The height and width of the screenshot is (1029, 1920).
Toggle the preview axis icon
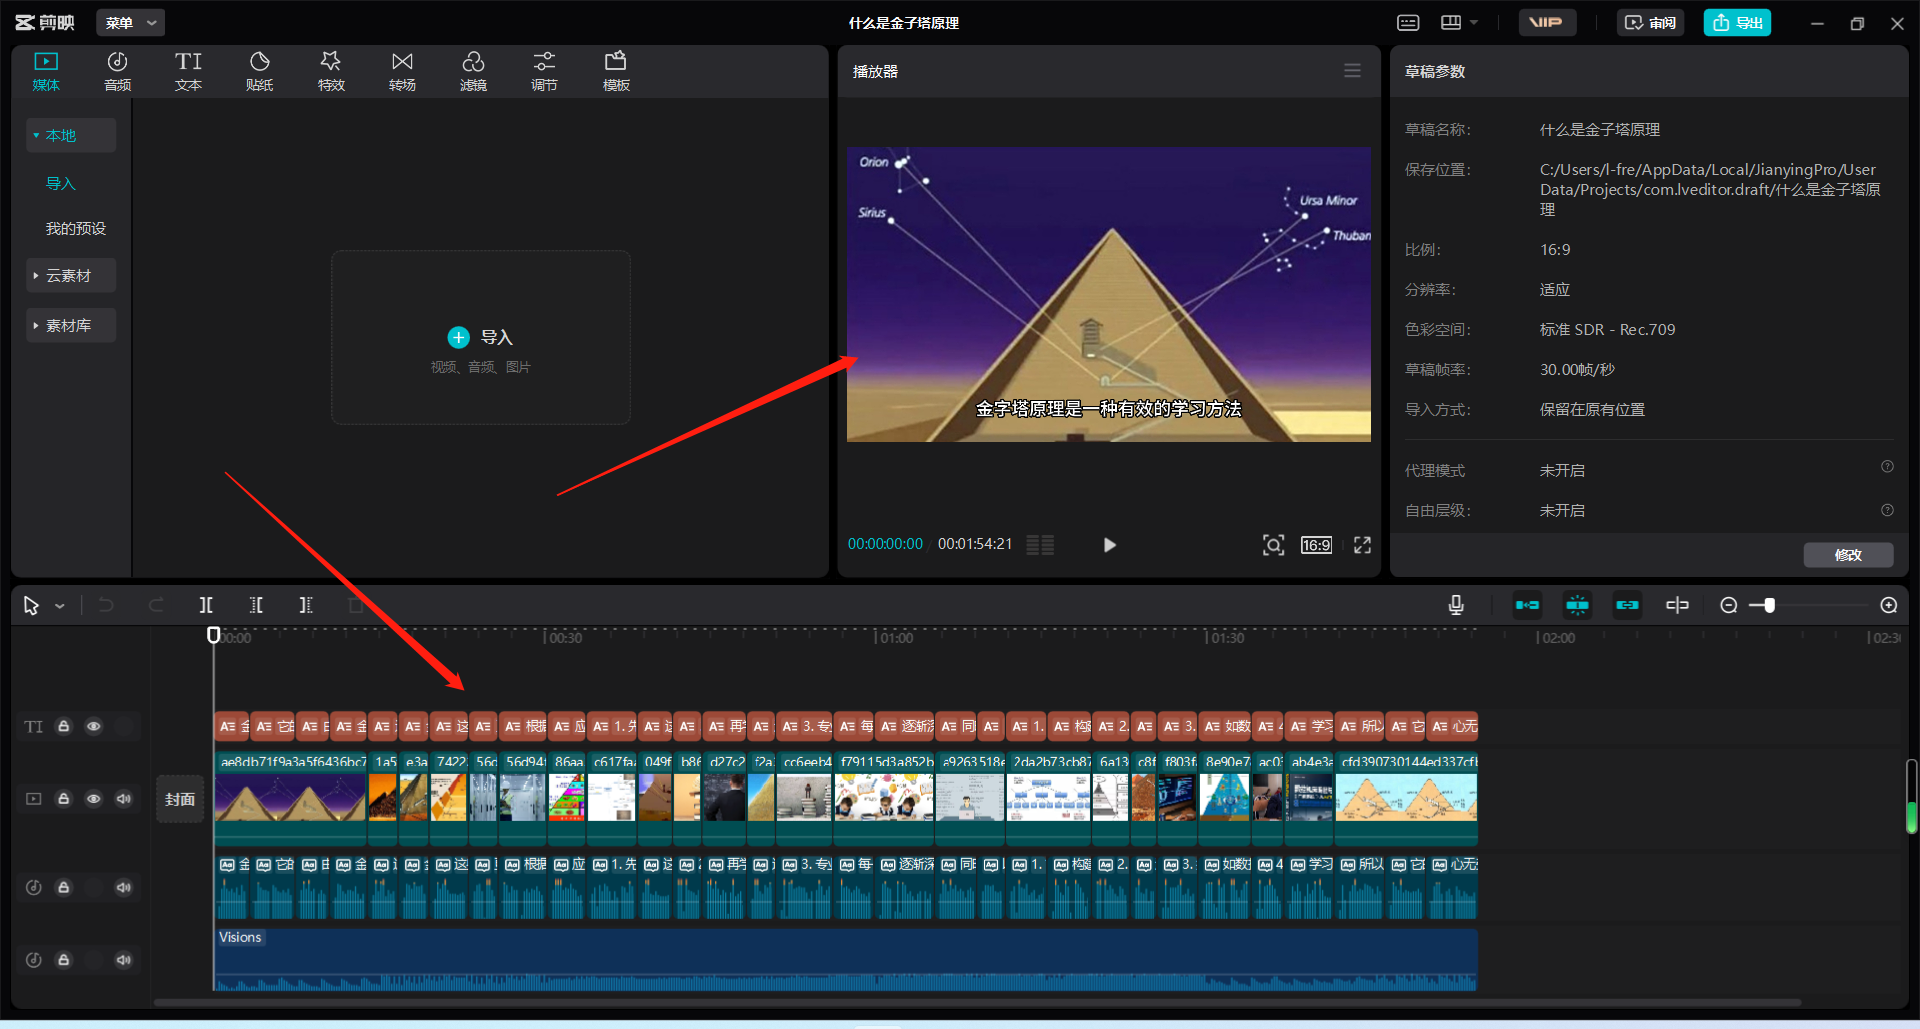[x=1677, y=605]
